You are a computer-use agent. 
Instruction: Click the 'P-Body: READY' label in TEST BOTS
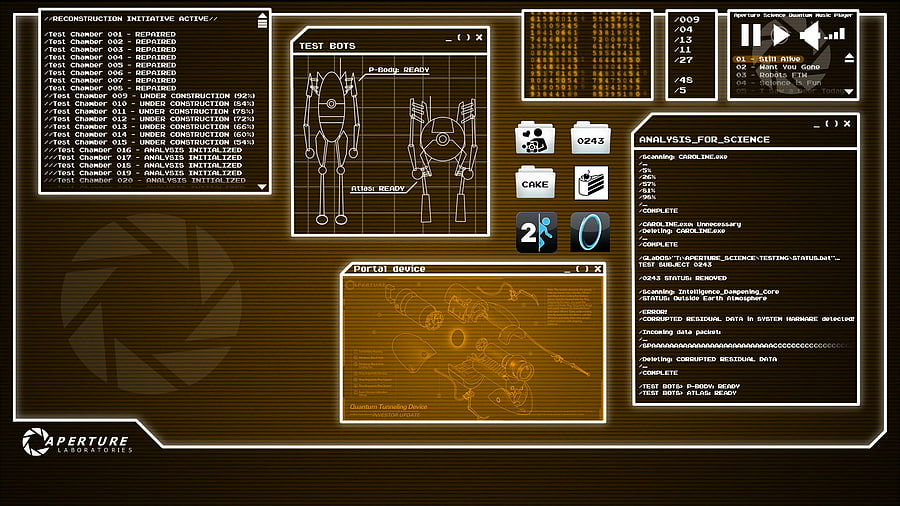point(399,70)
